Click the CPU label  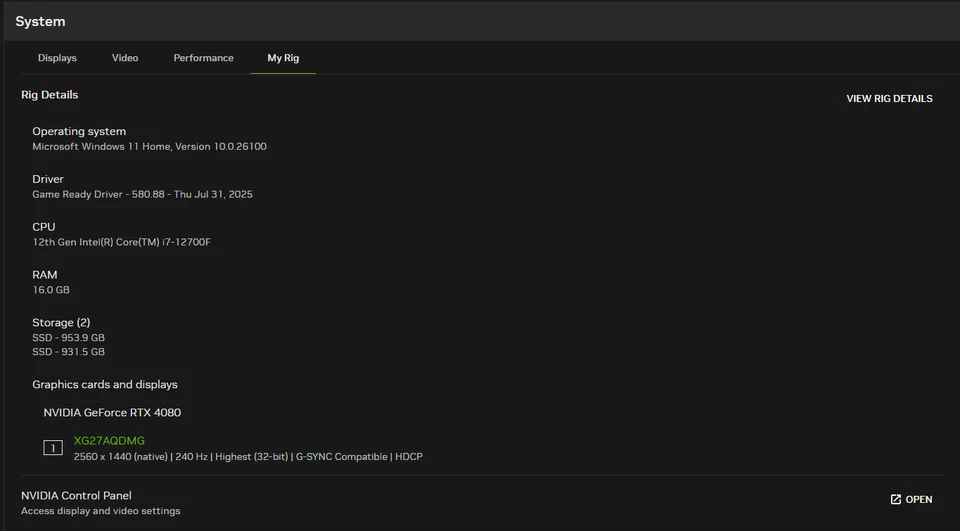pos(43,227)
